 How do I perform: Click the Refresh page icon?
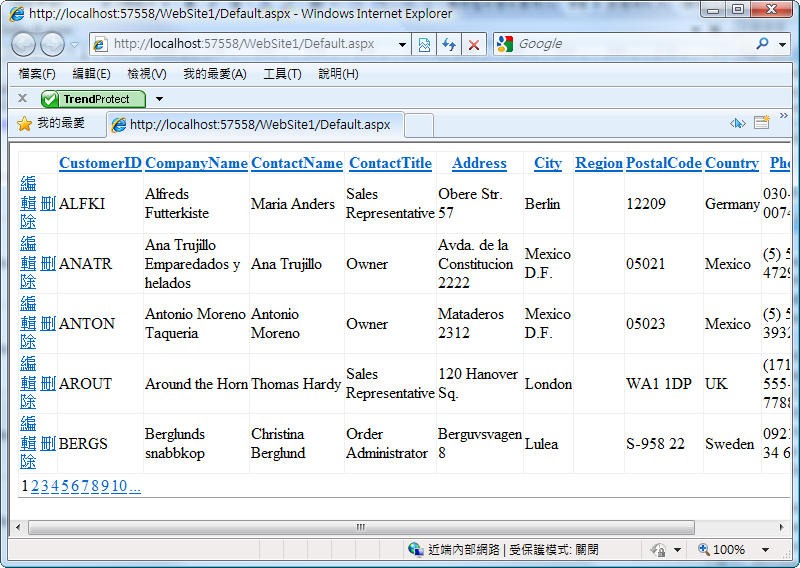pyautogui.click(x=449, y=44)
